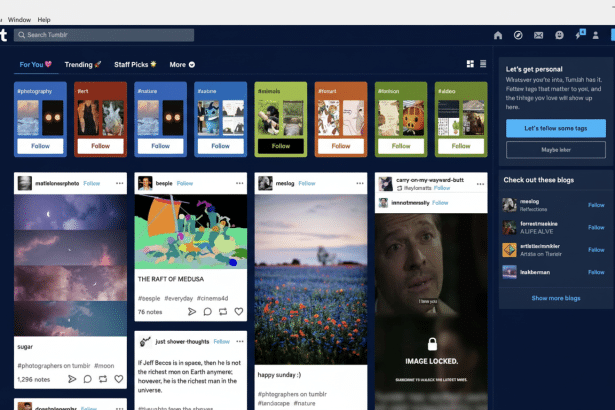
Task: Follow meslog from post header
Action: (x=307, y=183)
